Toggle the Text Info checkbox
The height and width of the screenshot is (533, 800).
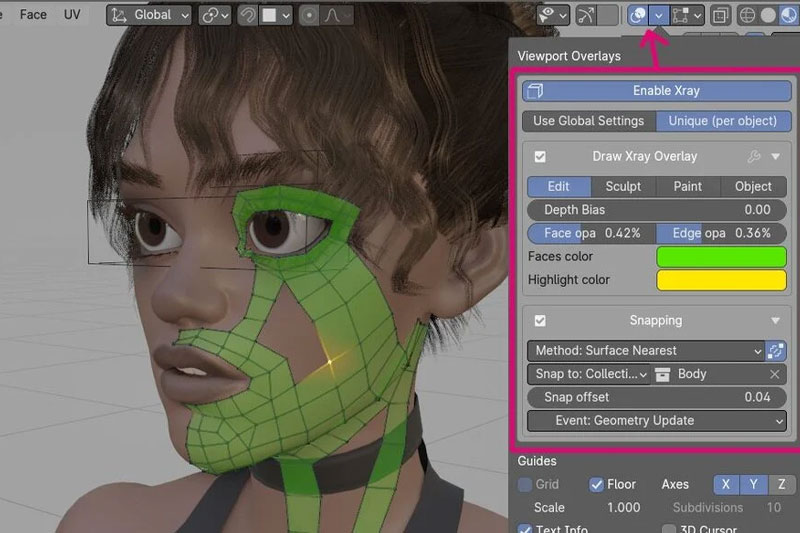(524, 528)
